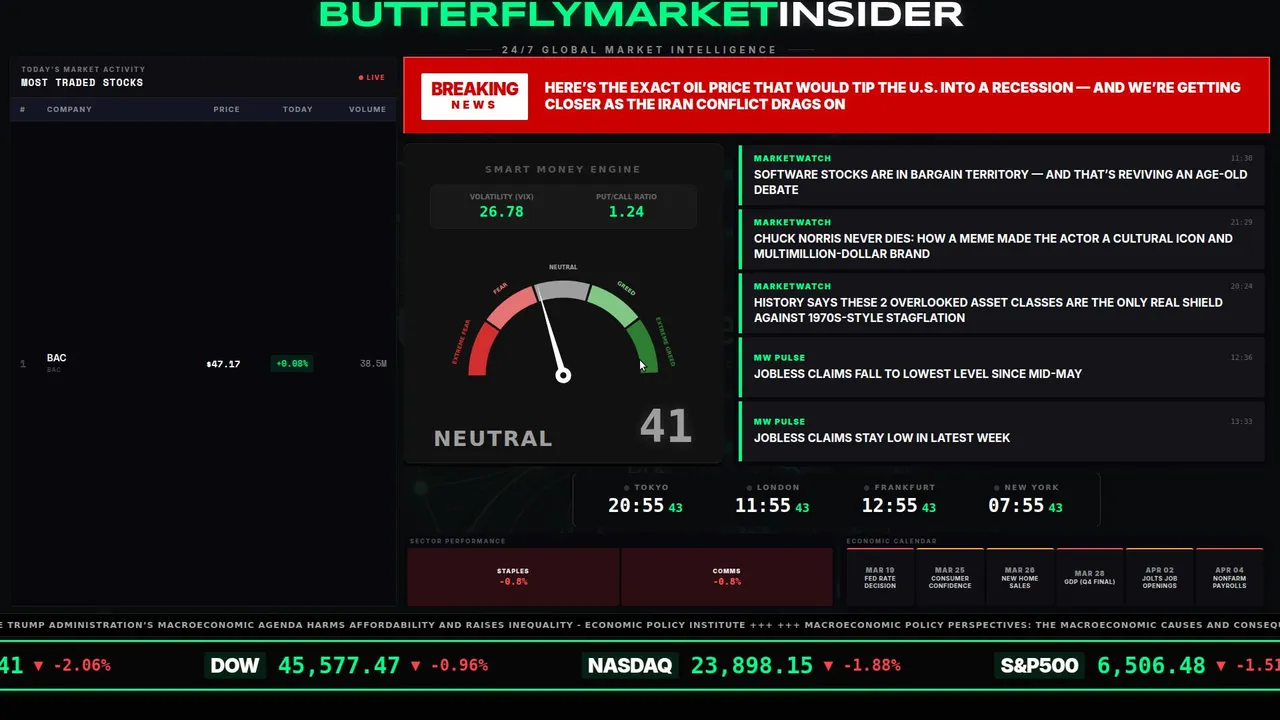Click the Frankfurt clock time 12:55
Screen dimensions: 1280x720
click(890, 506)
